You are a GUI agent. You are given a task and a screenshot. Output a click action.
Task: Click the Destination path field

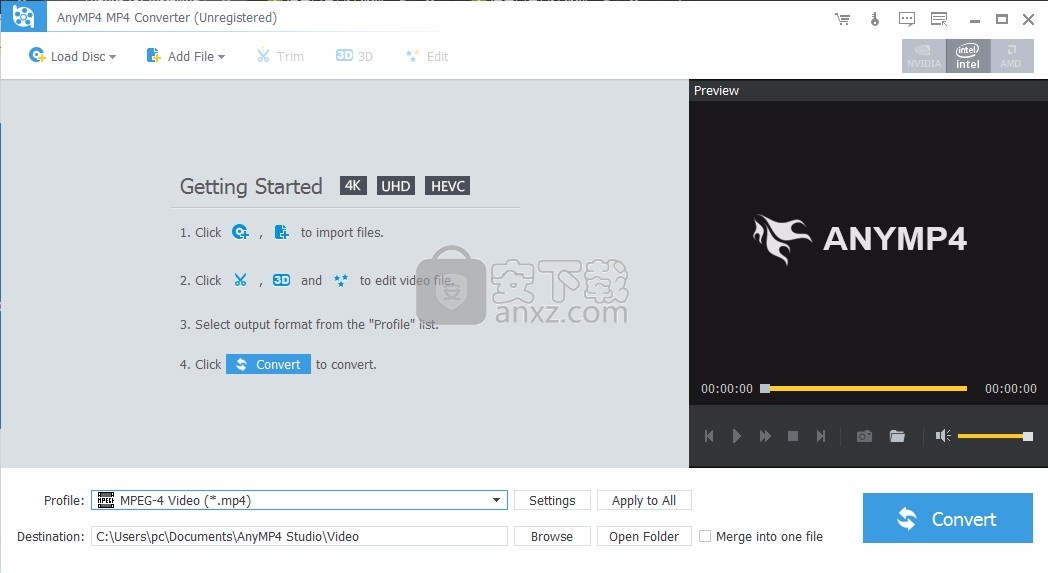pos(299,536)
